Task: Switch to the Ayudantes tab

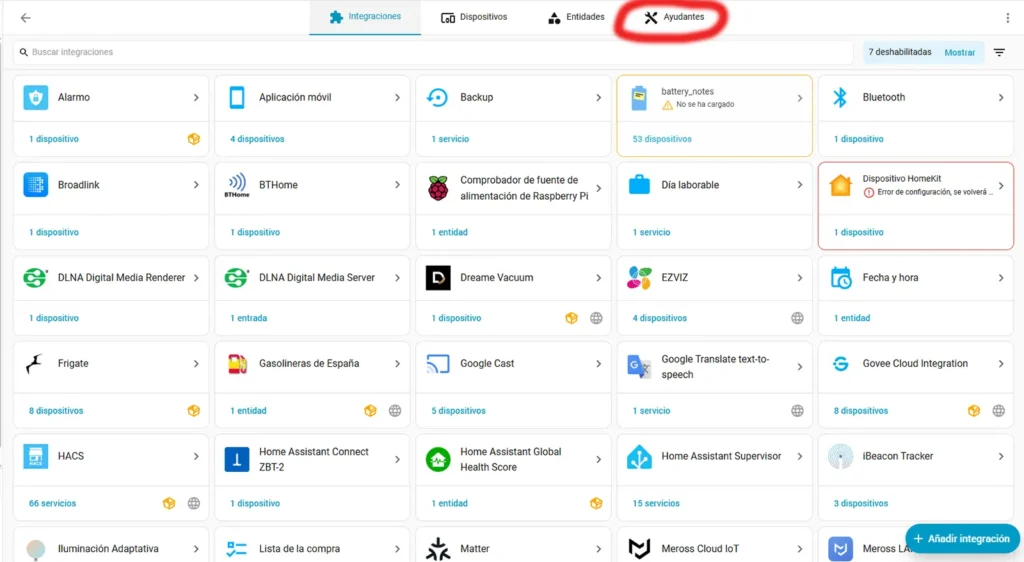Action: (674, 17)
